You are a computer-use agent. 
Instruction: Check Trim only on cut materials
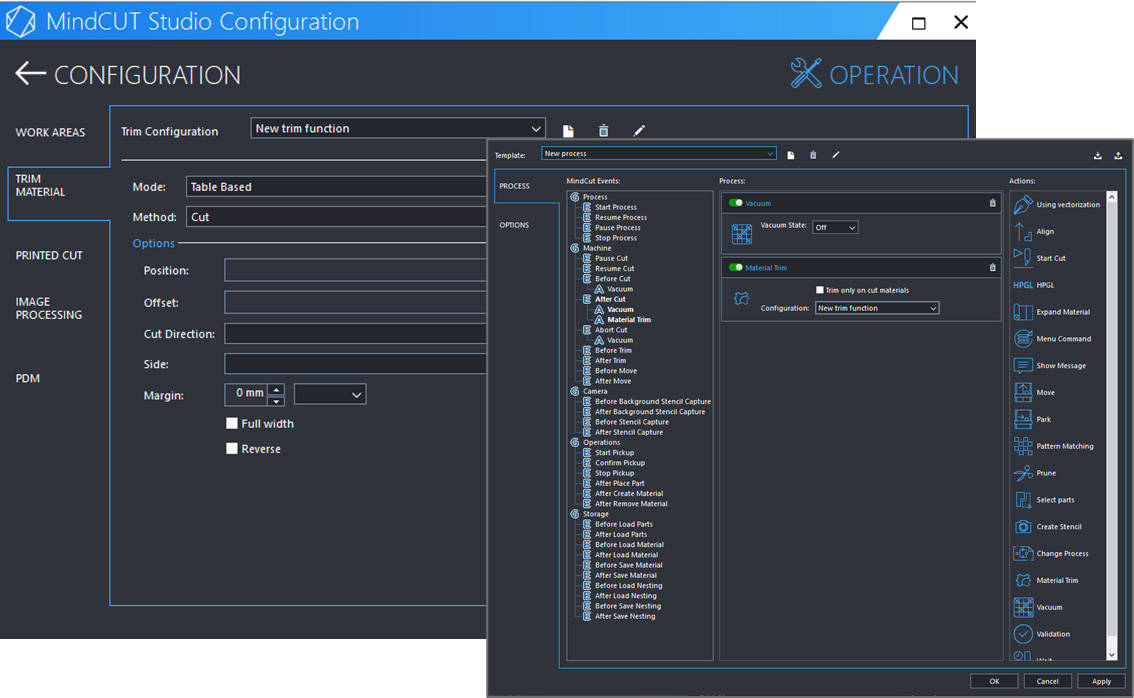tap(819, 290)
